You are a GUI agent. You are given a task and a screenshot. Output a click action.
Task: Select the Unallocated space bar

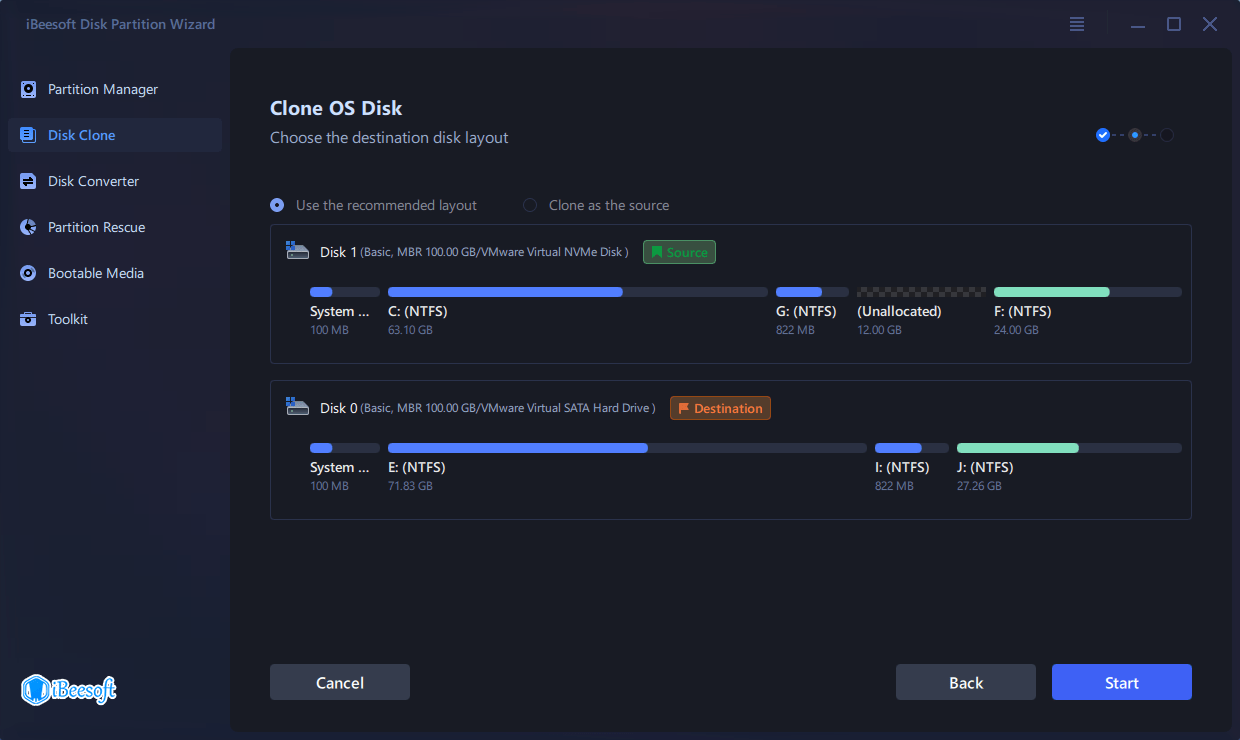click(x=921, y=292)
